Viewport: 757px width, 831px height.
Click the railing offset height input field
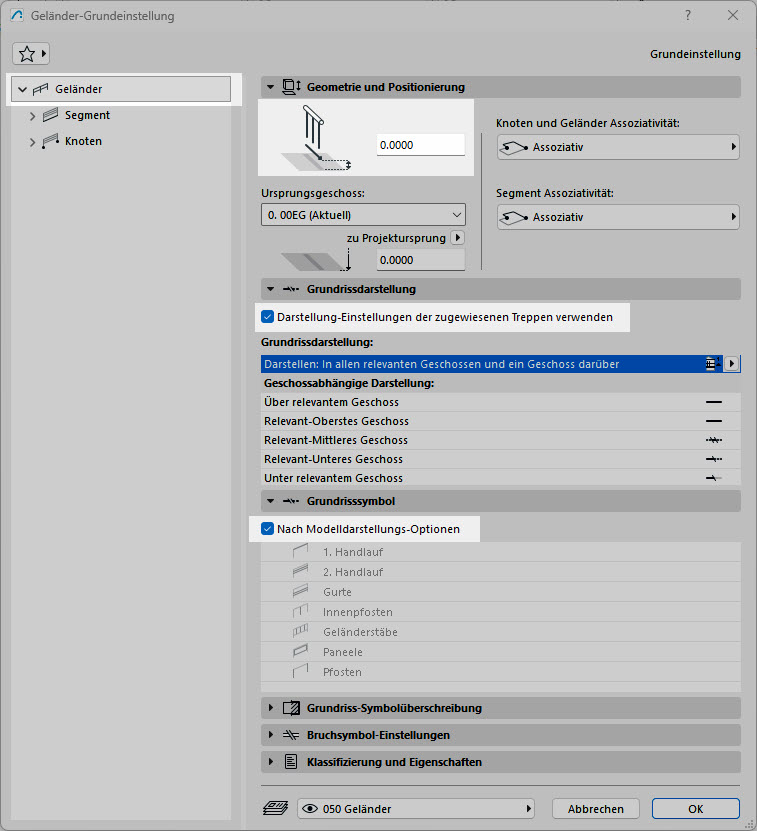(x=420, y=145)
